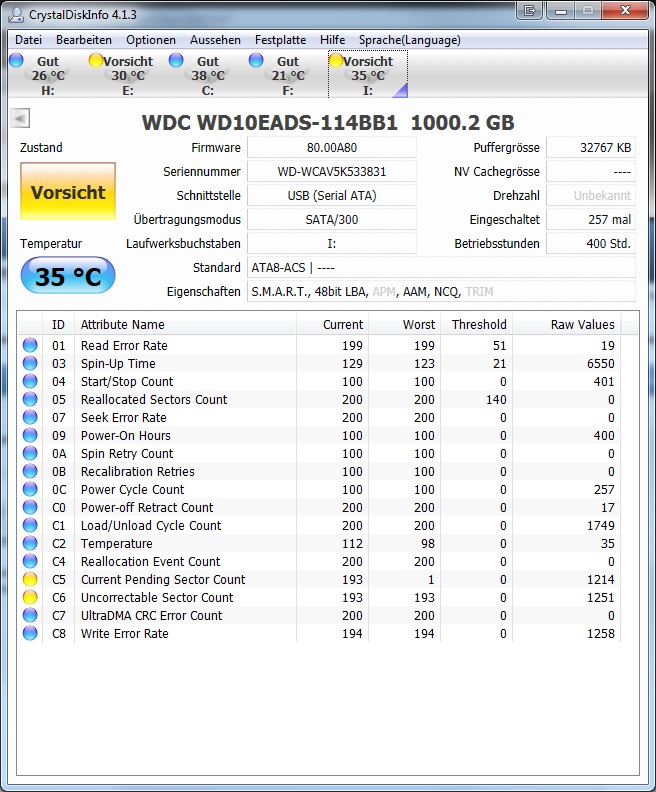Open the Optionen menu
This screenshot has width=656, height=792.
(x=151, y=40)
